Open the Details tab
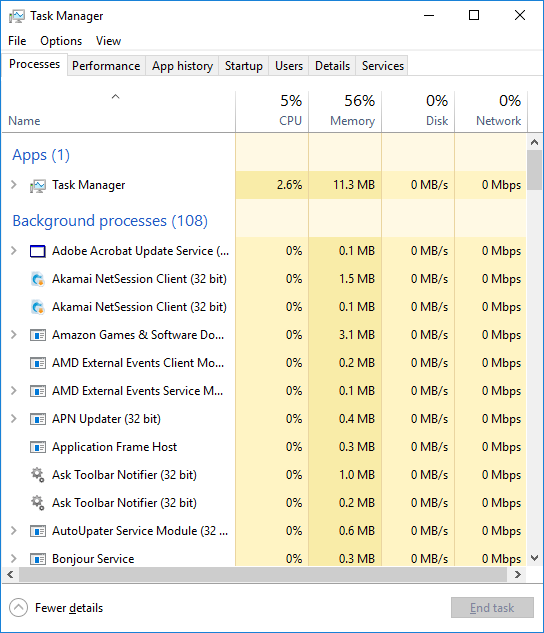Viewport: 544px width, 633px height. (333, 66)
